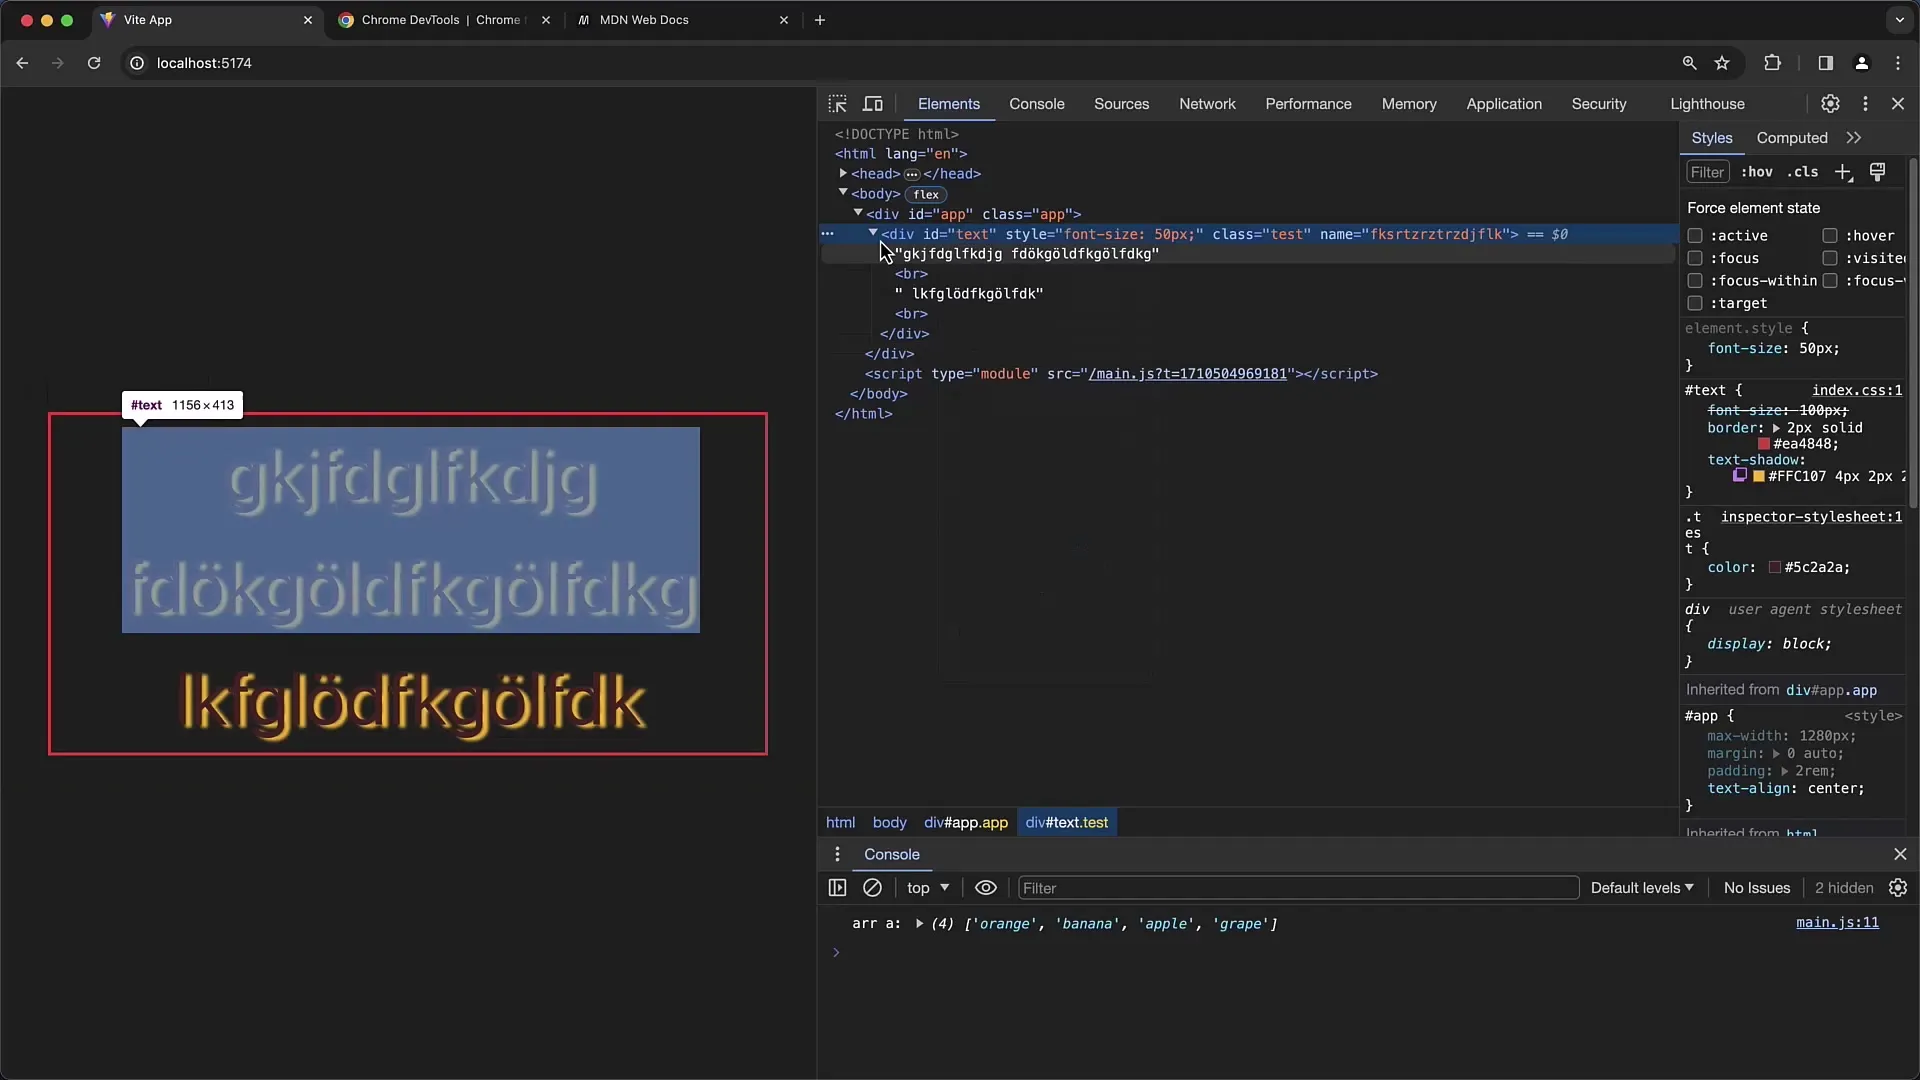
Task: Open the index.css:1 stylesheet link
Action: (x=1857, y=390)
